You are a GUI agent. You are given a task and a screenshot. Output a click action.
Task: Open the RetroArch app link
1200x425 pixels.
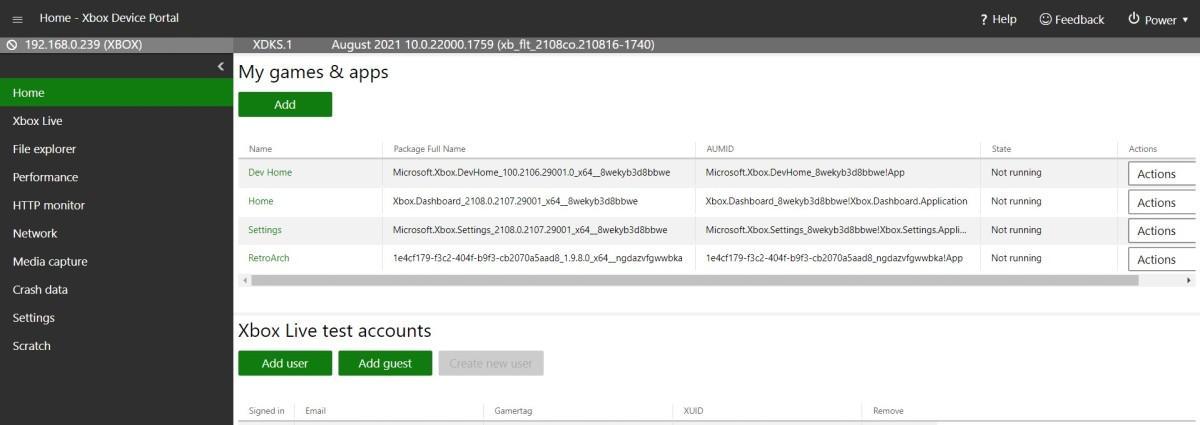click(269, 258)
